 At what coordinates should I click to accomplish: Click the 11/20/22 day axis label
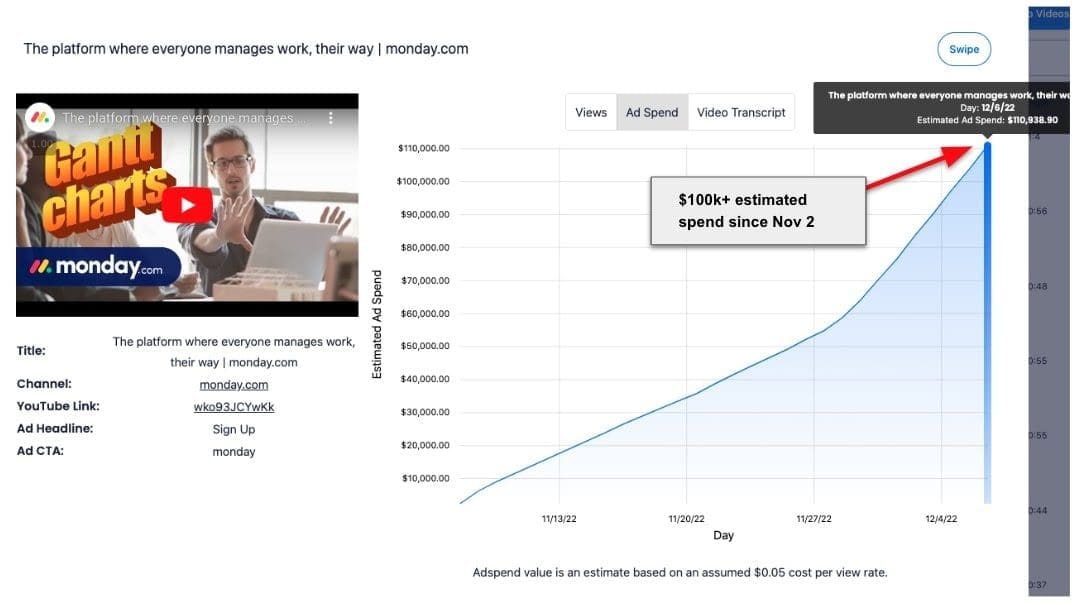click(x=686, y=519)
